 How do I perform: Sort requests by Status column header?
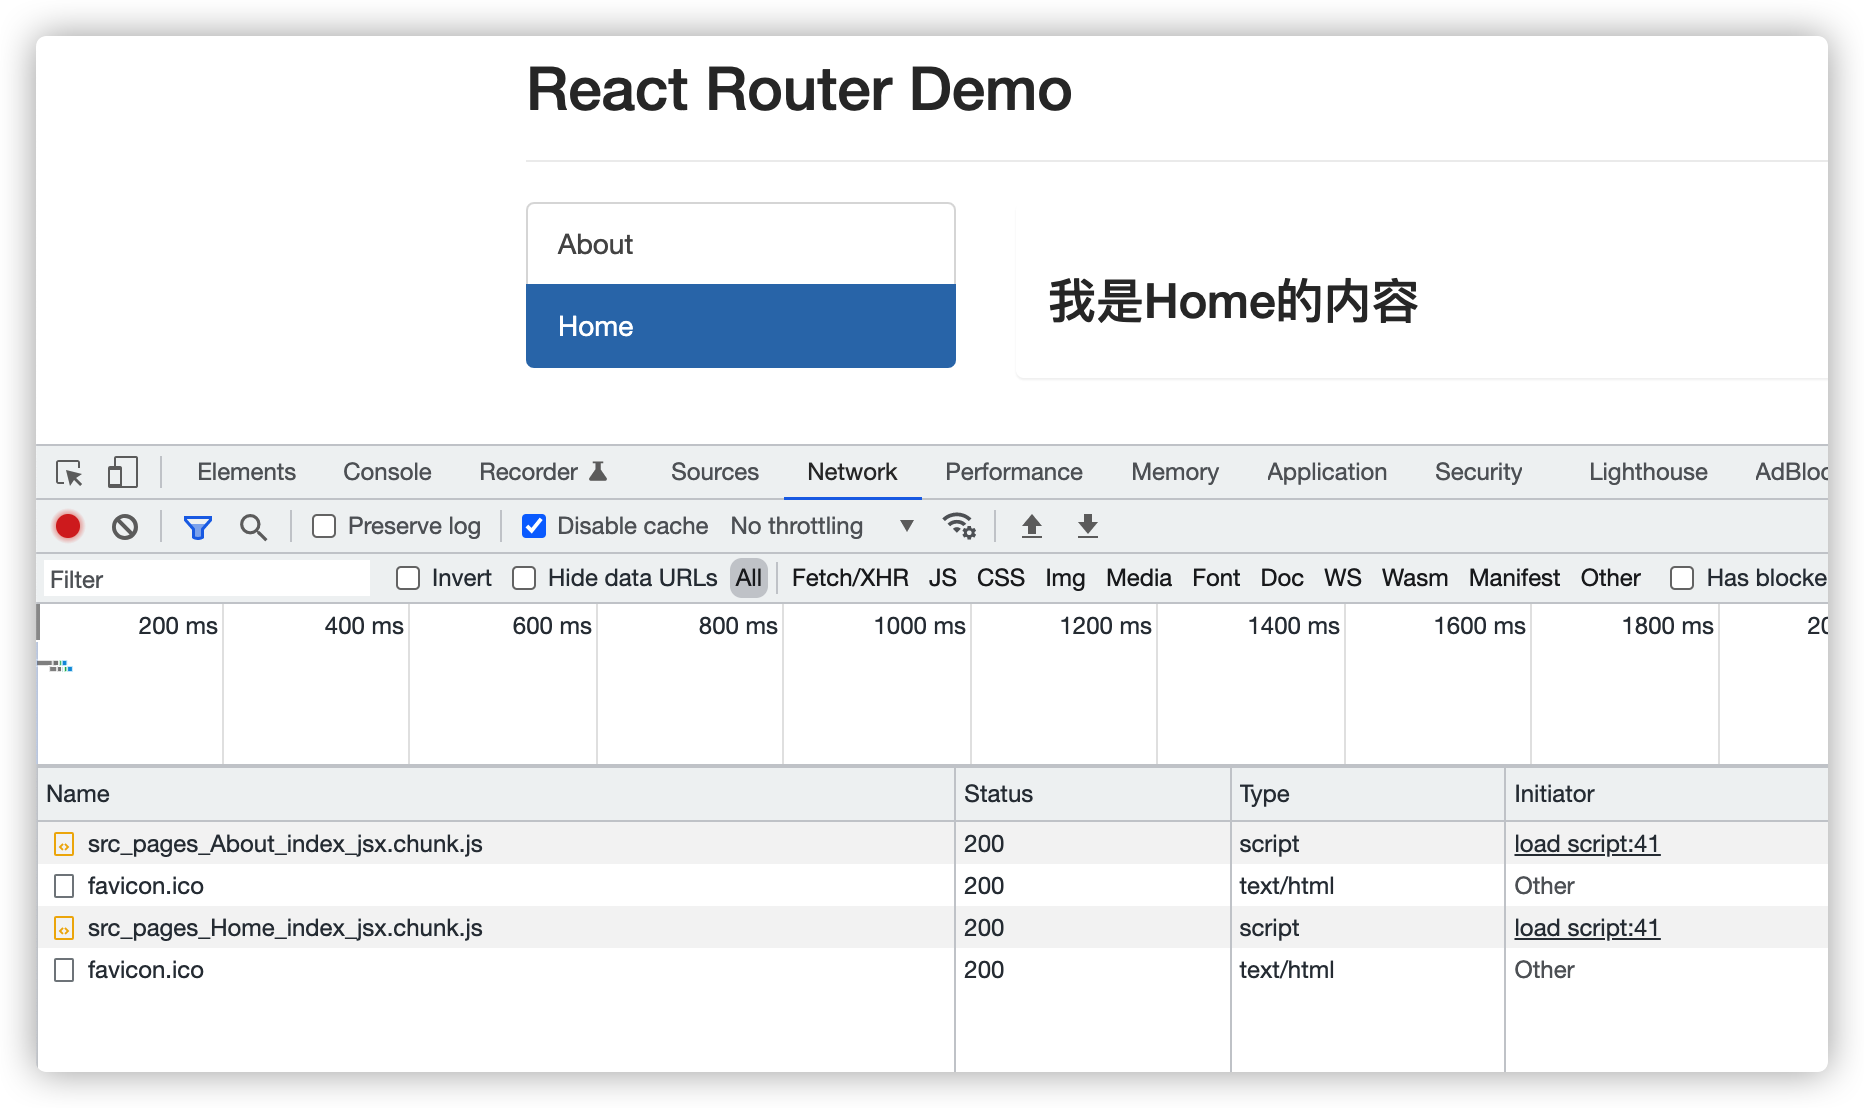pos(1093,794)
